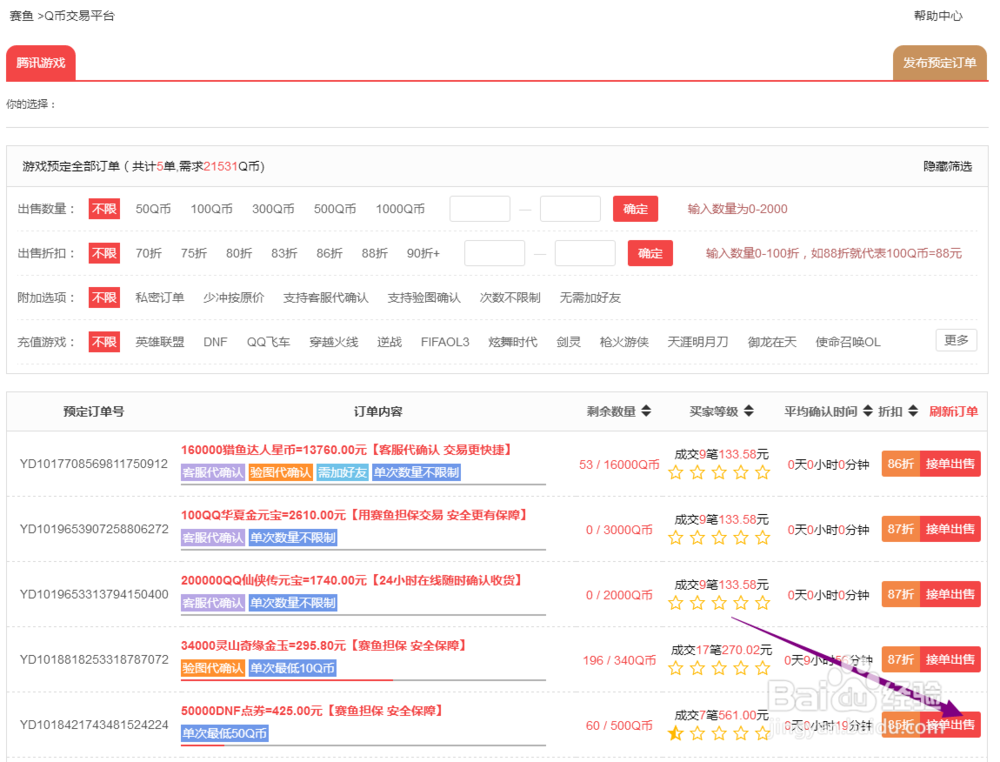Filter by 御龙在天 game
The width and height of the screenshot is (1000, 762).
[772, 342]
